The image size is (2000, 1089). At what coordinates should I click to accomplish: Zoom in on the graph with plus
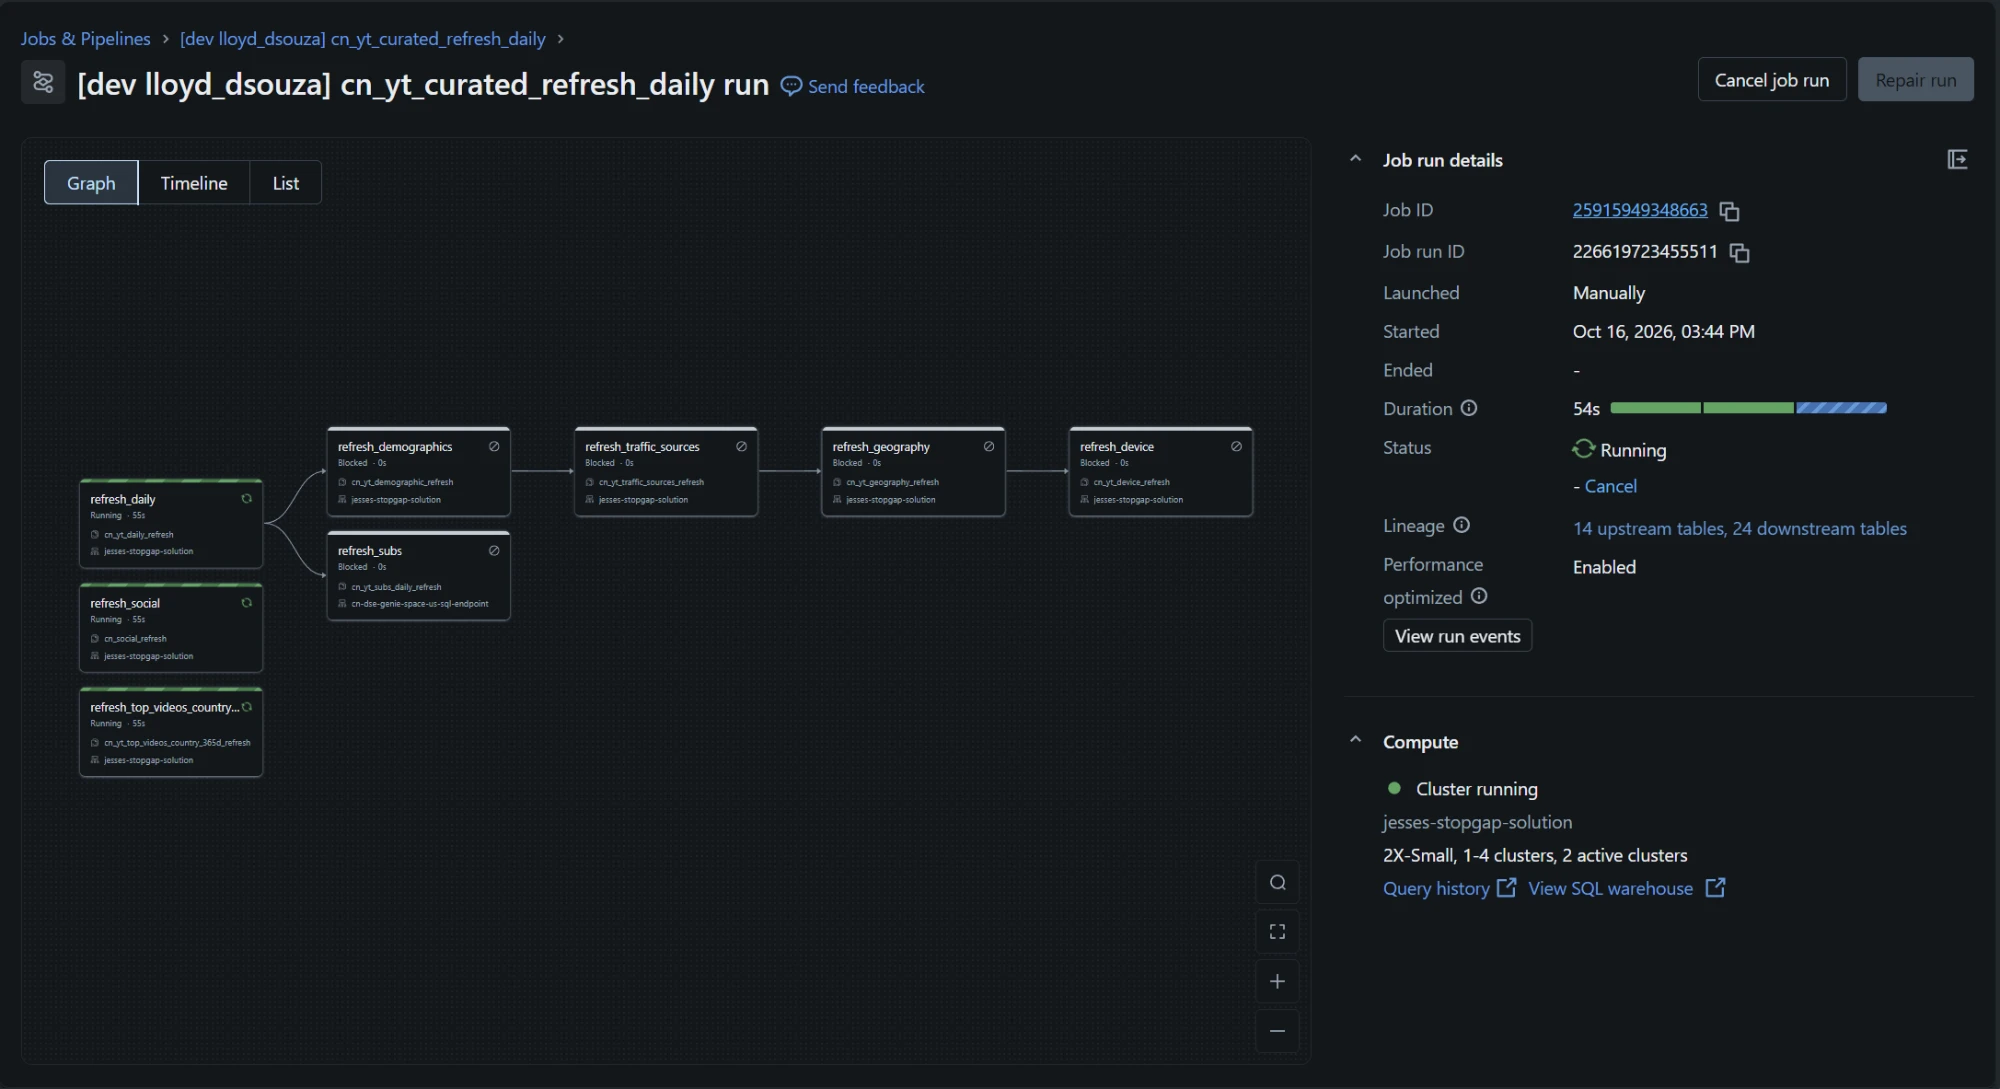(1277, 981)
